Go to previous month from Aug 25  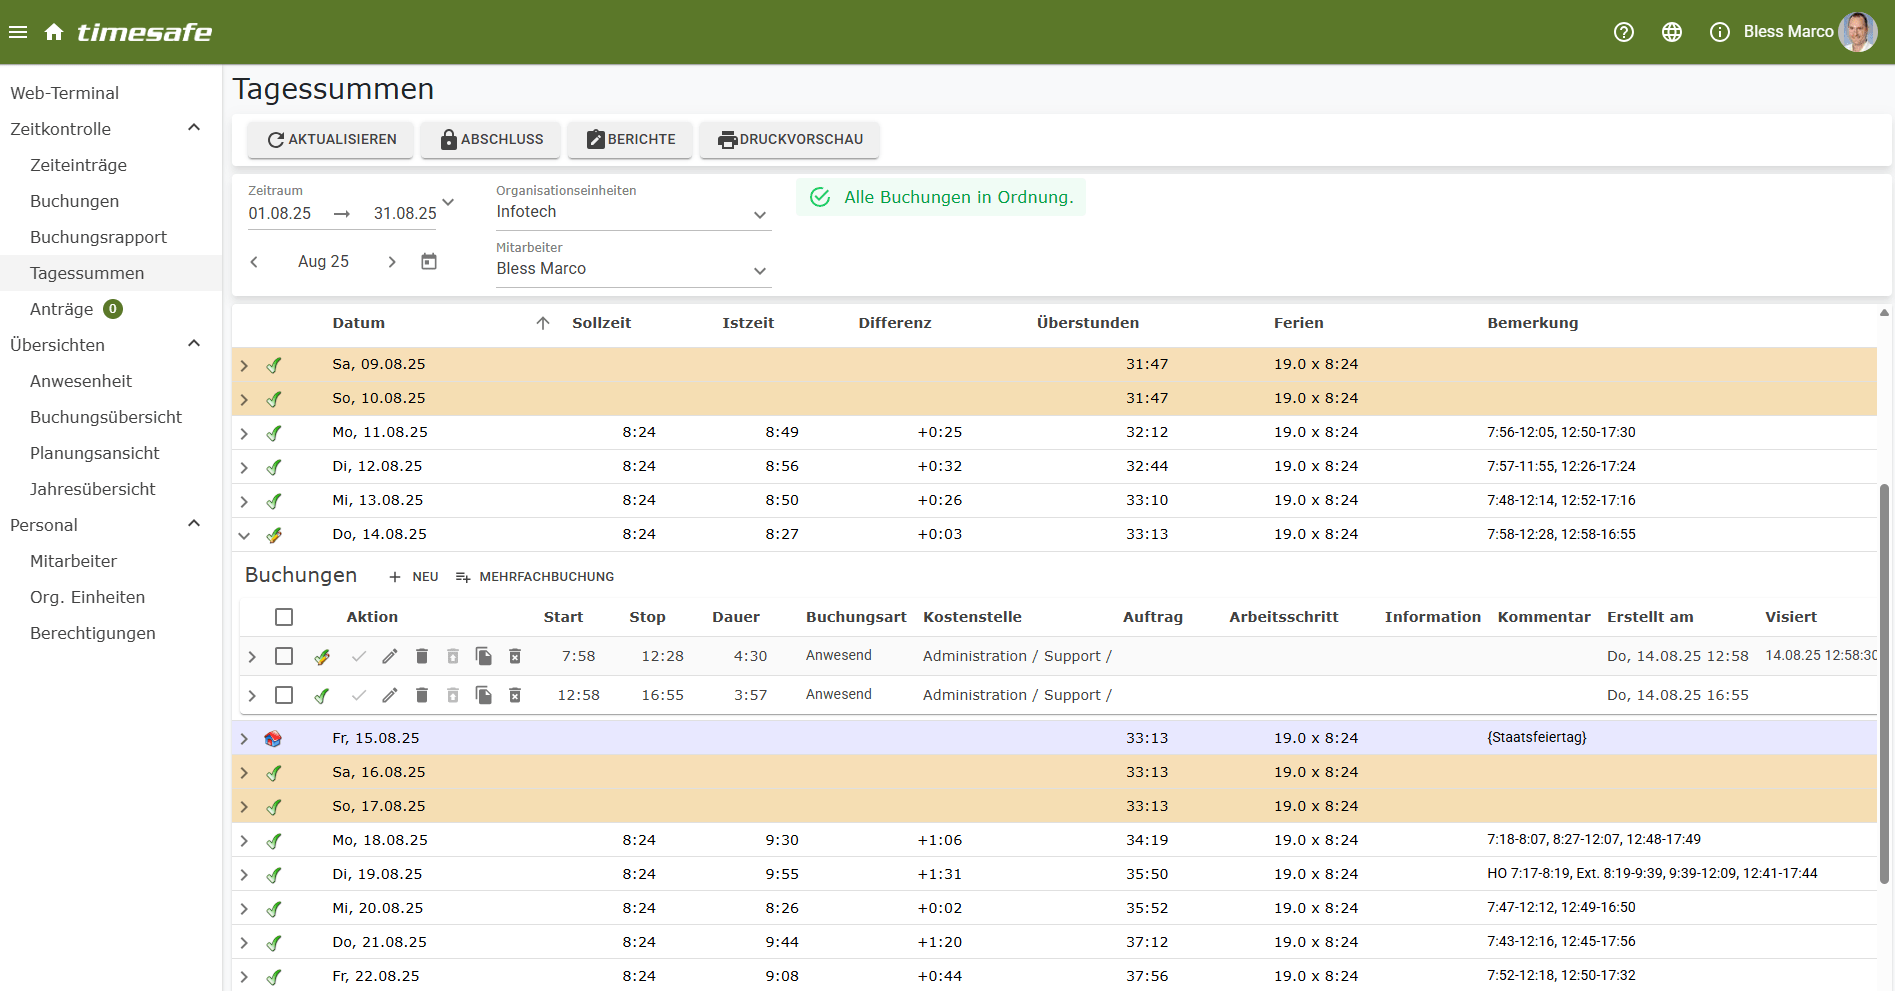[x=254, y=262]
